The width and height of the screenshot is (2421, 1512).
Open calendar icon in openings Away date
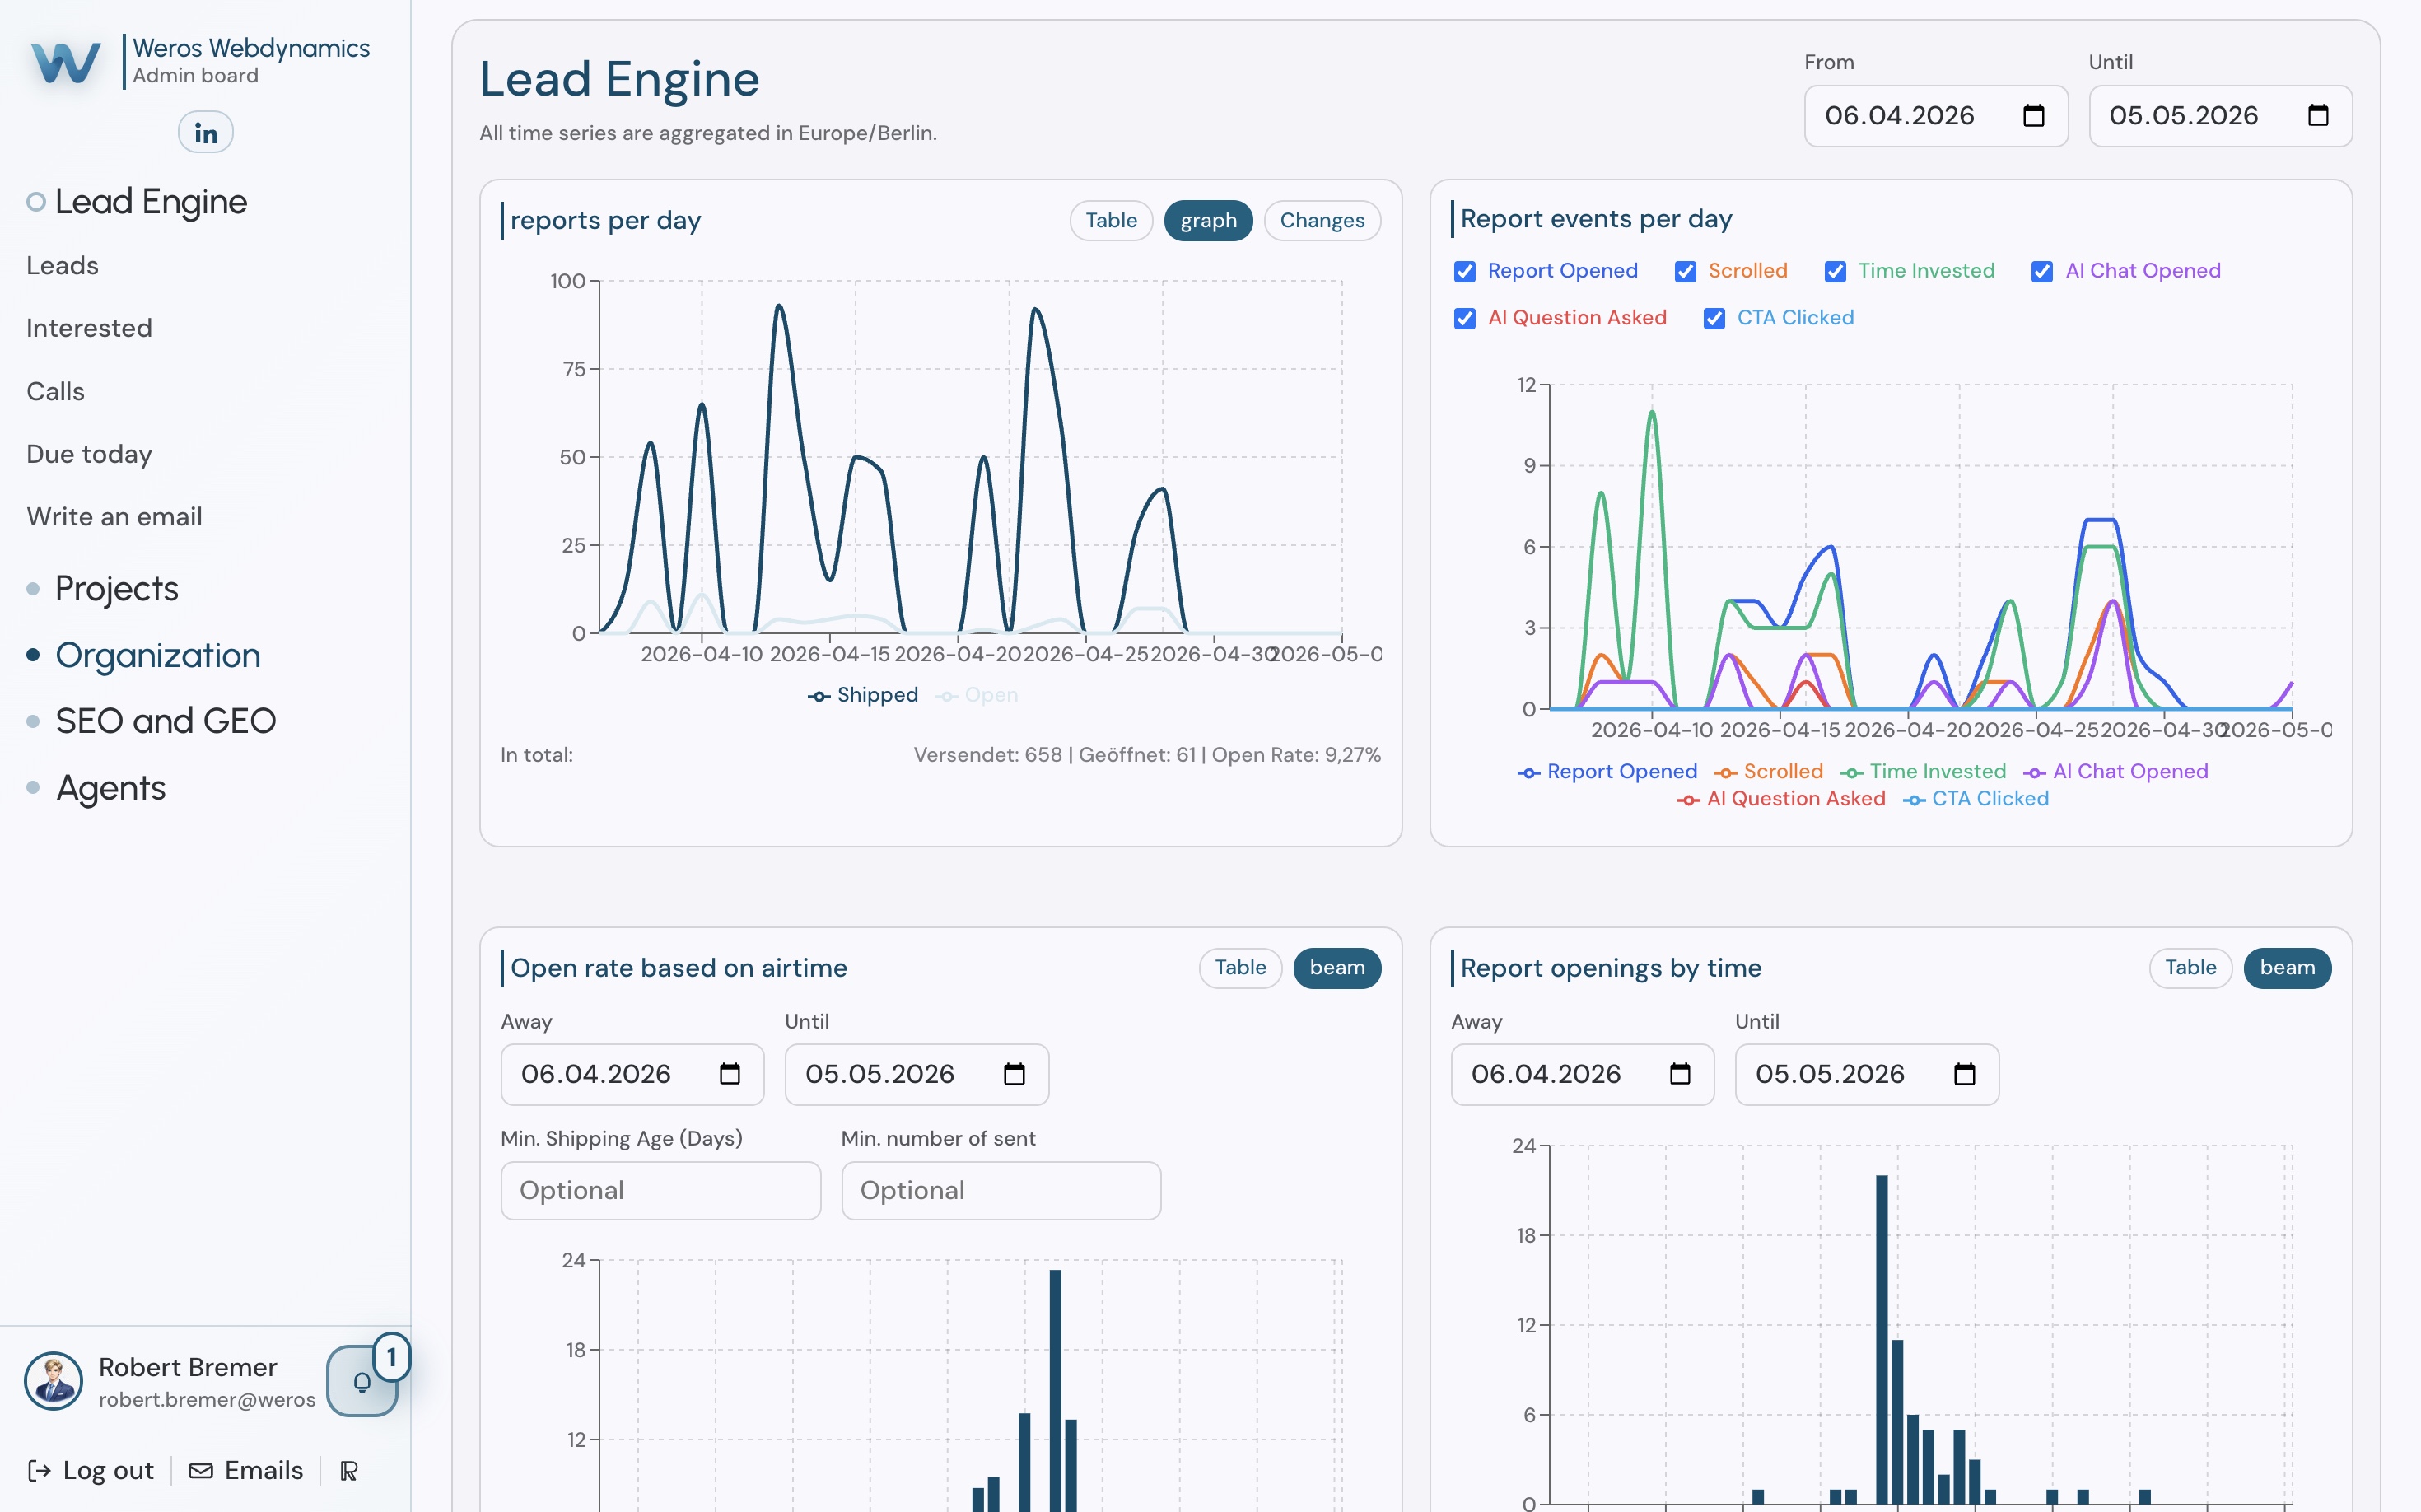(x=1680, y=1074)
